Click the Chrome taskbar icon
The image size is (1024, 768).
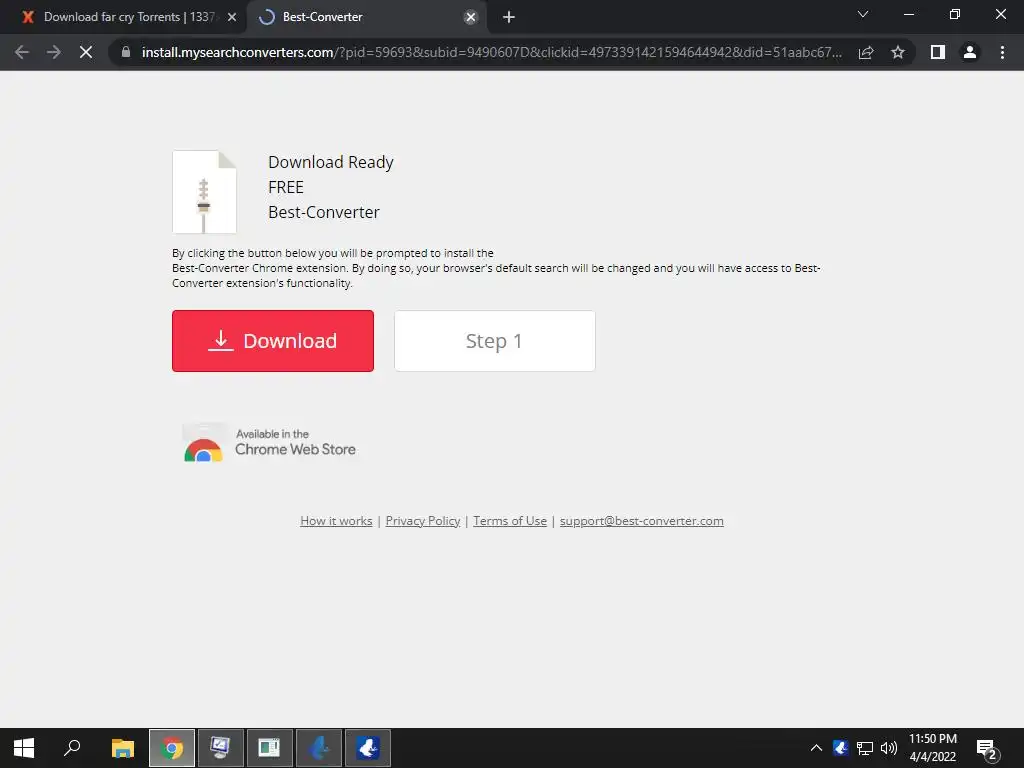[x=172, y=748]
